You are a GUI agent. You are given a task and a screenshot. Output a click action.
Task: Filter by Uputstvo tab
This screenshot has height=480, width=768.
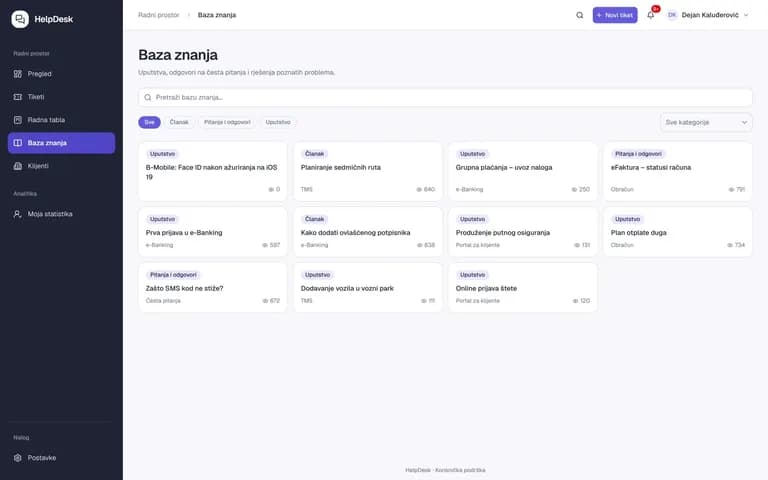[278, 122]
